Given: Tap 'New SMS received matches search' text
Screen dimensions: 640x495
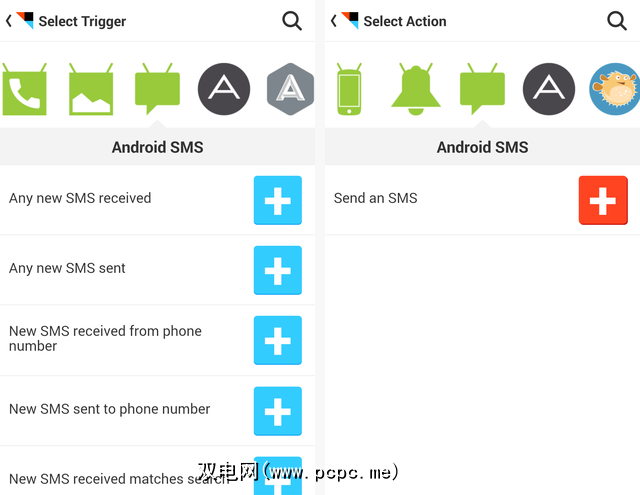Looking at the screenshot, I should coord(118,479).
